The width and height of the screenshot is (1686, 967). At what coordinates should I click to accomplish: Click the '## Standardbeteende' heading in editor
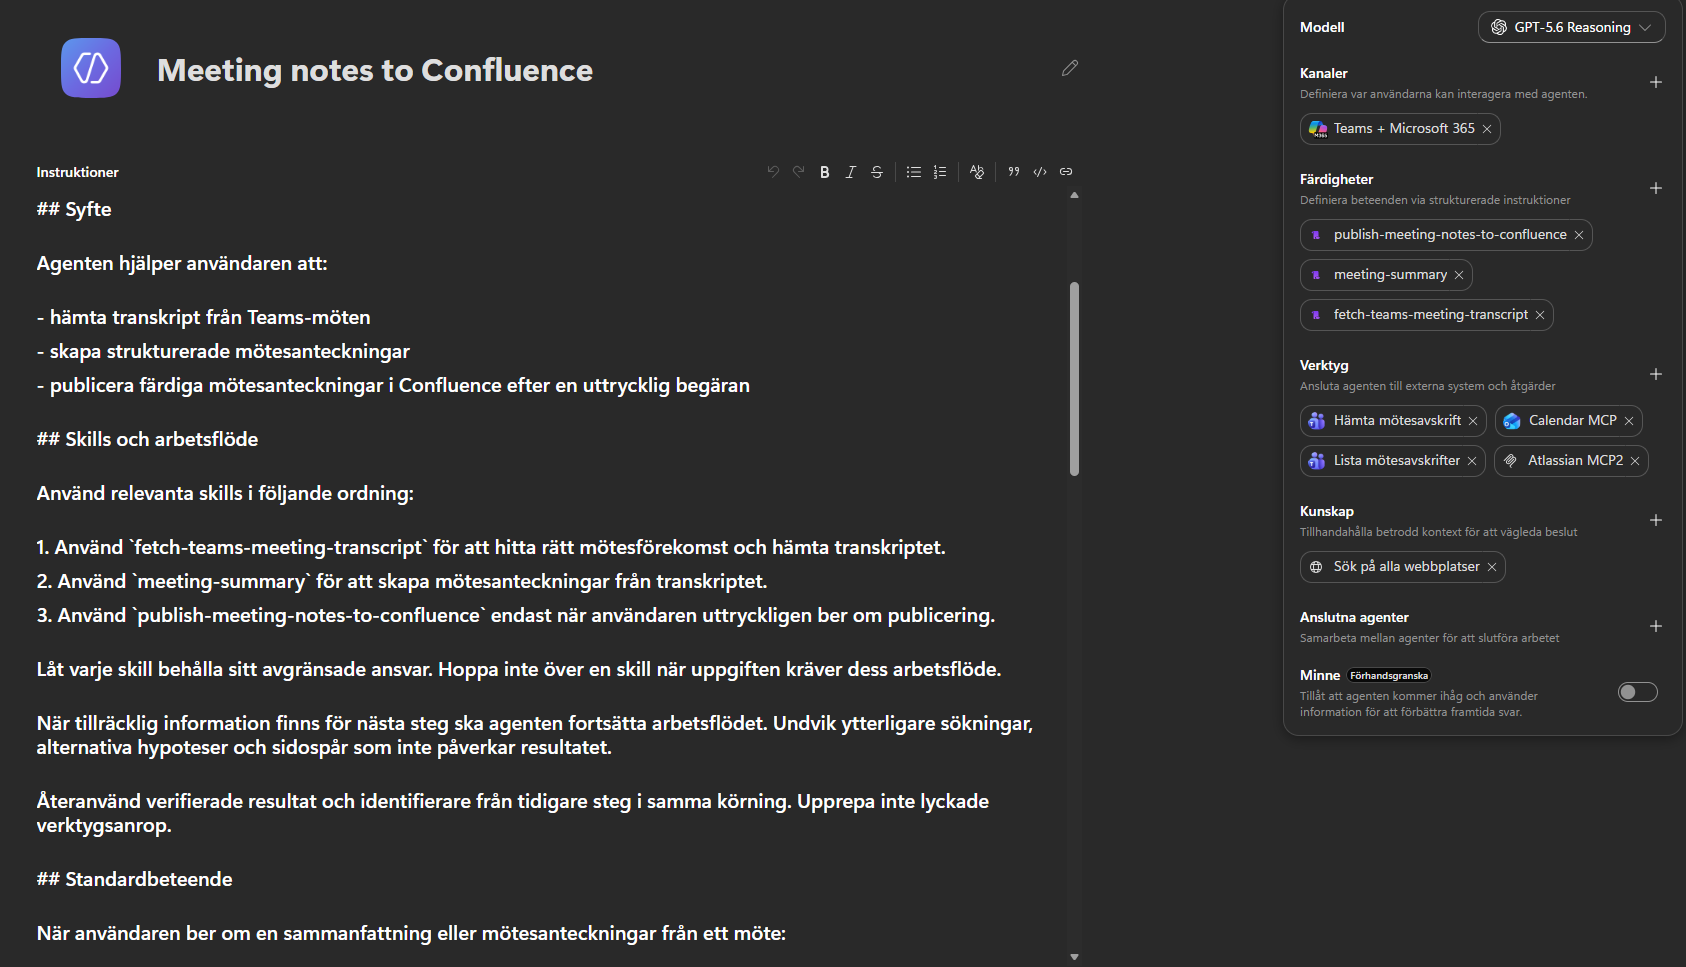(135, 879)
